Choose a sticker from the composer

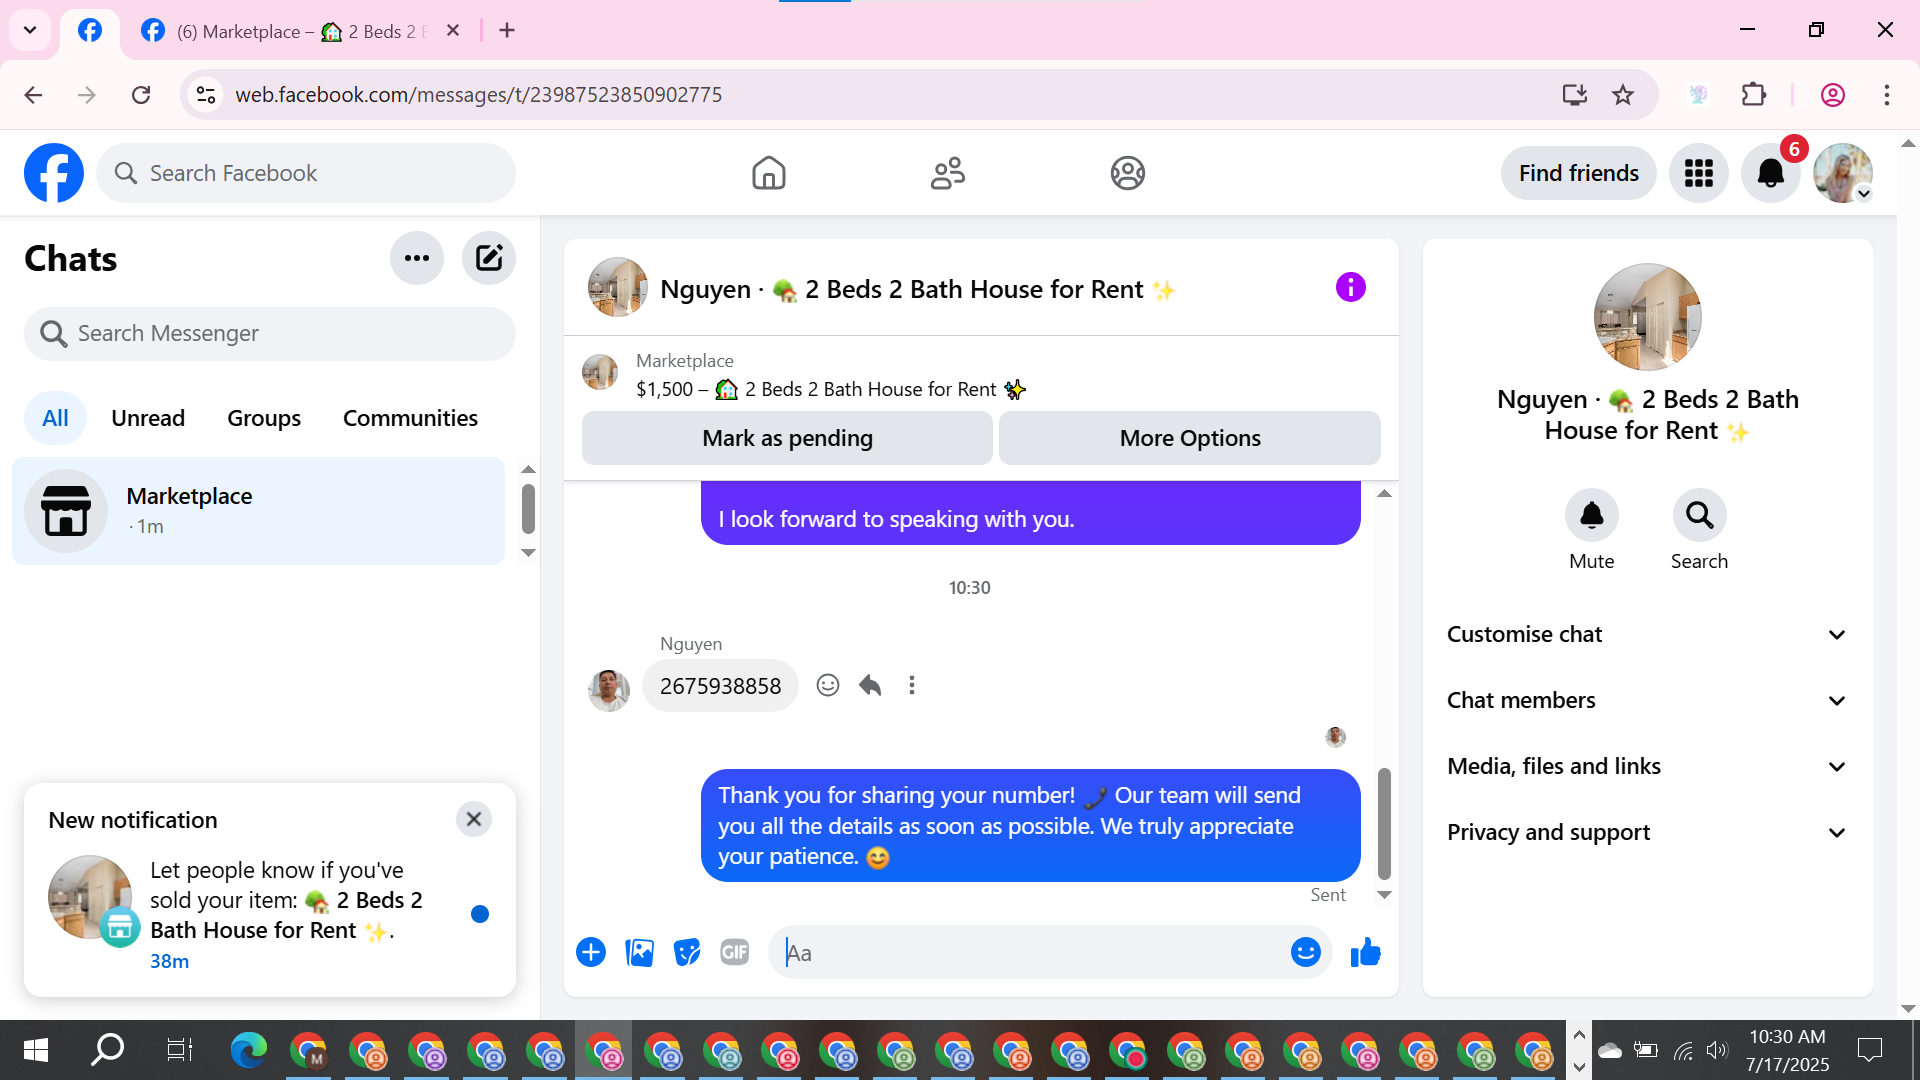tap(687, 952)
